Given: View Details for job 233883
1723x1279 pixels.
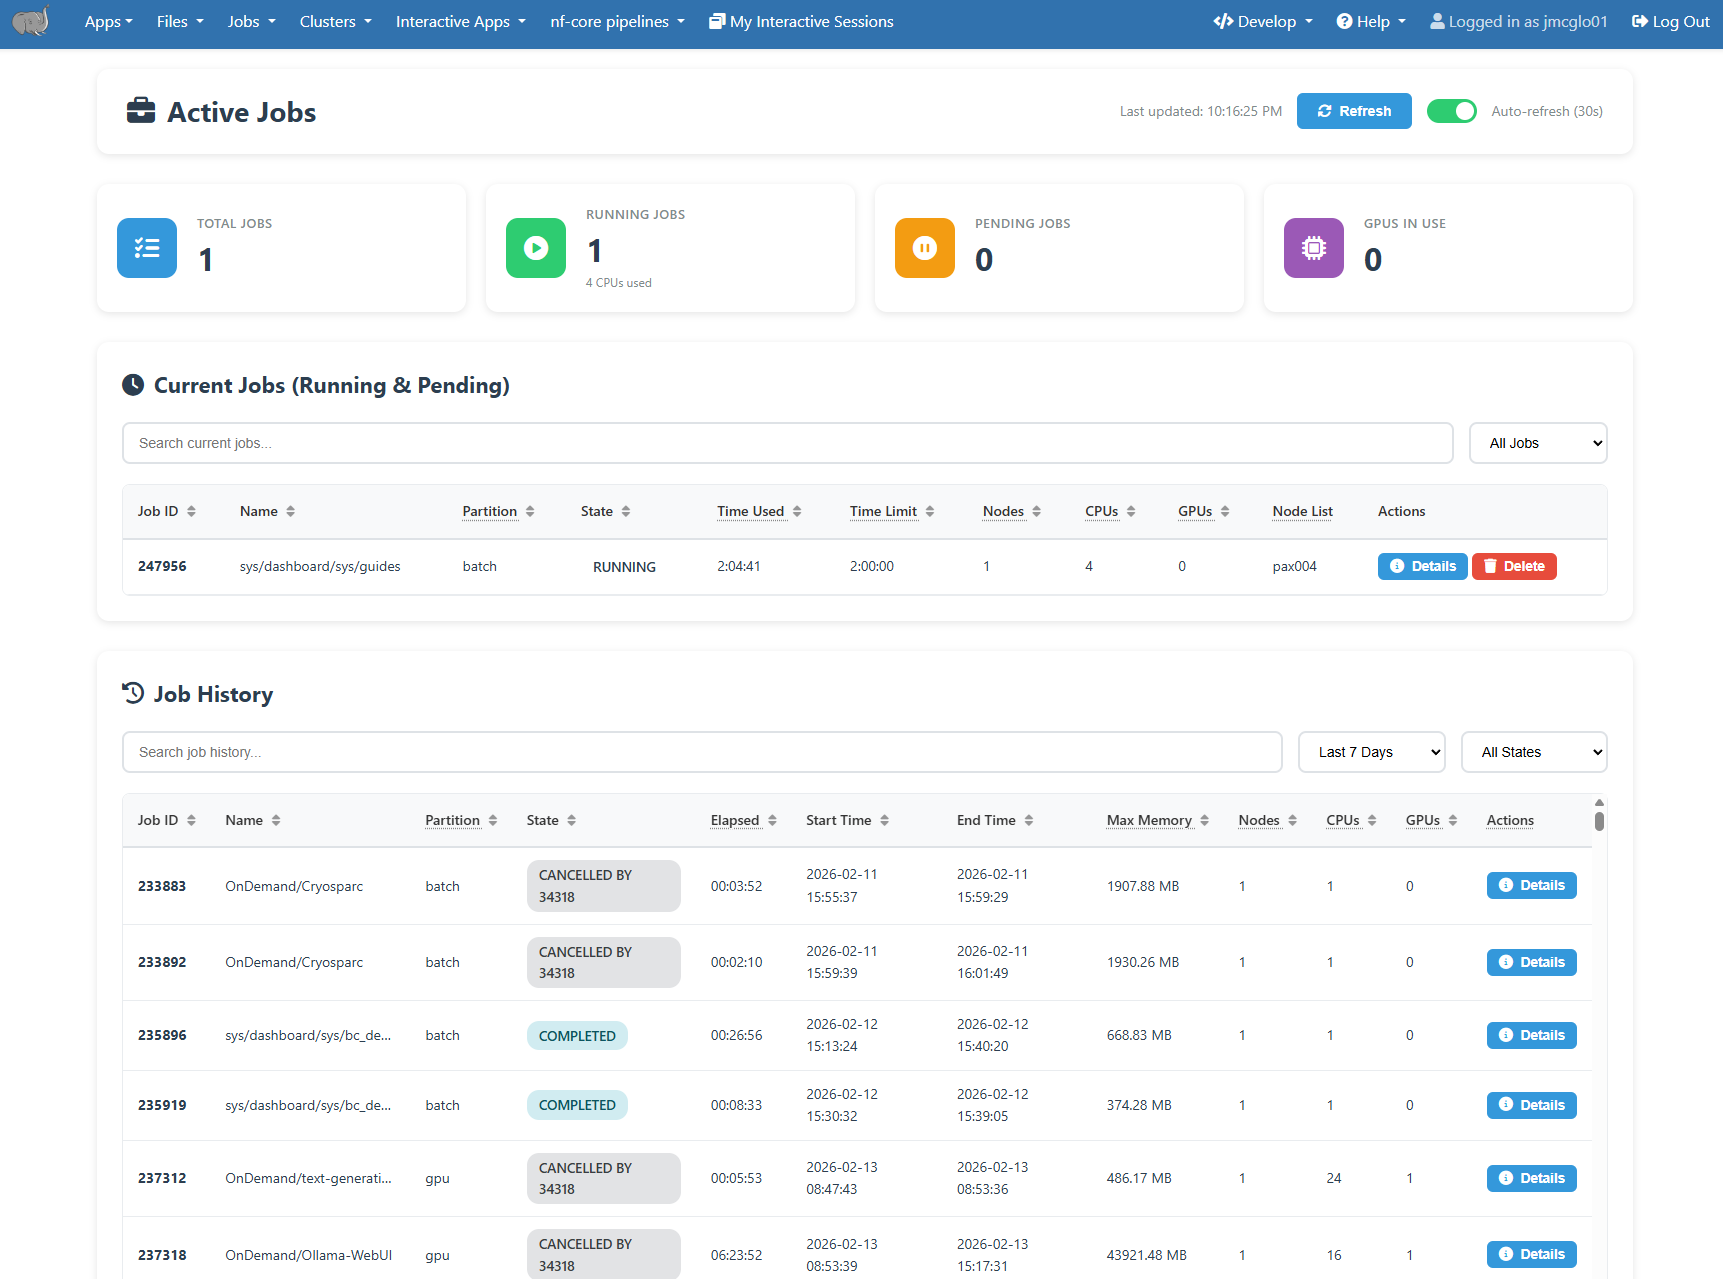Looking at the screenshot, I should (x=1531, y=885).
